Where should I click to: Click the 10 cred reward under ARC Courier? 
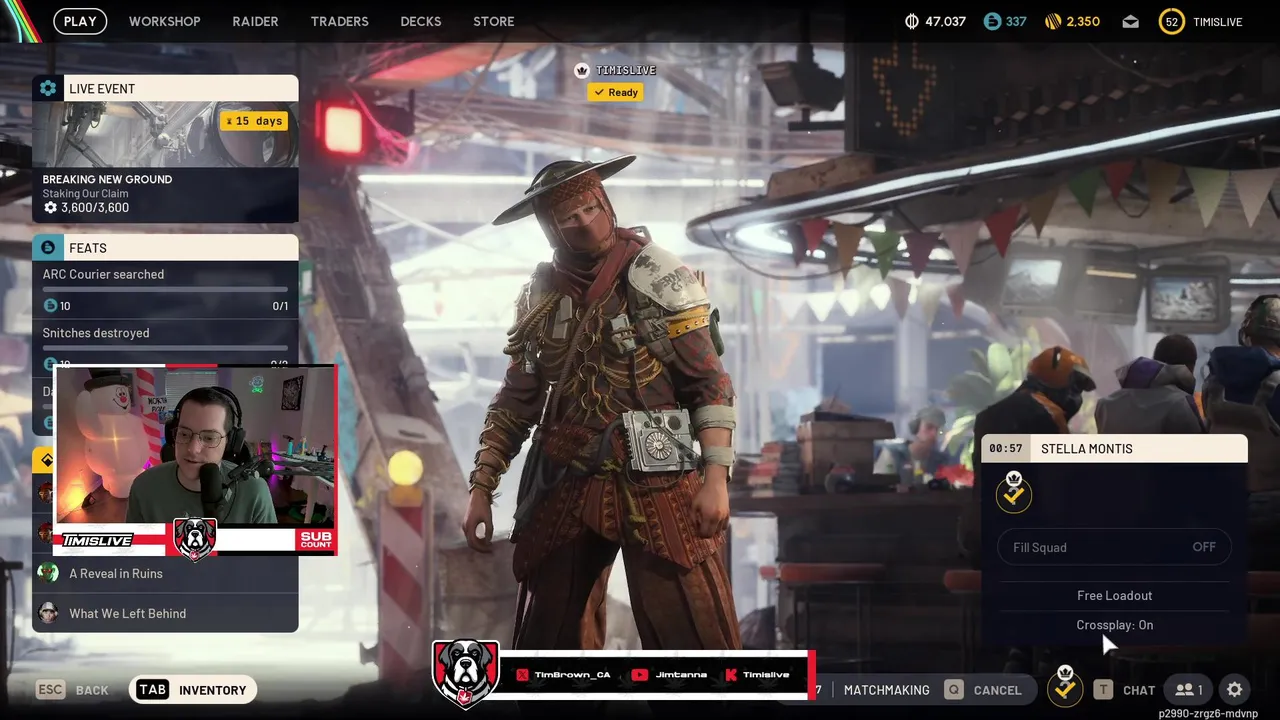(x=57, y=306)
